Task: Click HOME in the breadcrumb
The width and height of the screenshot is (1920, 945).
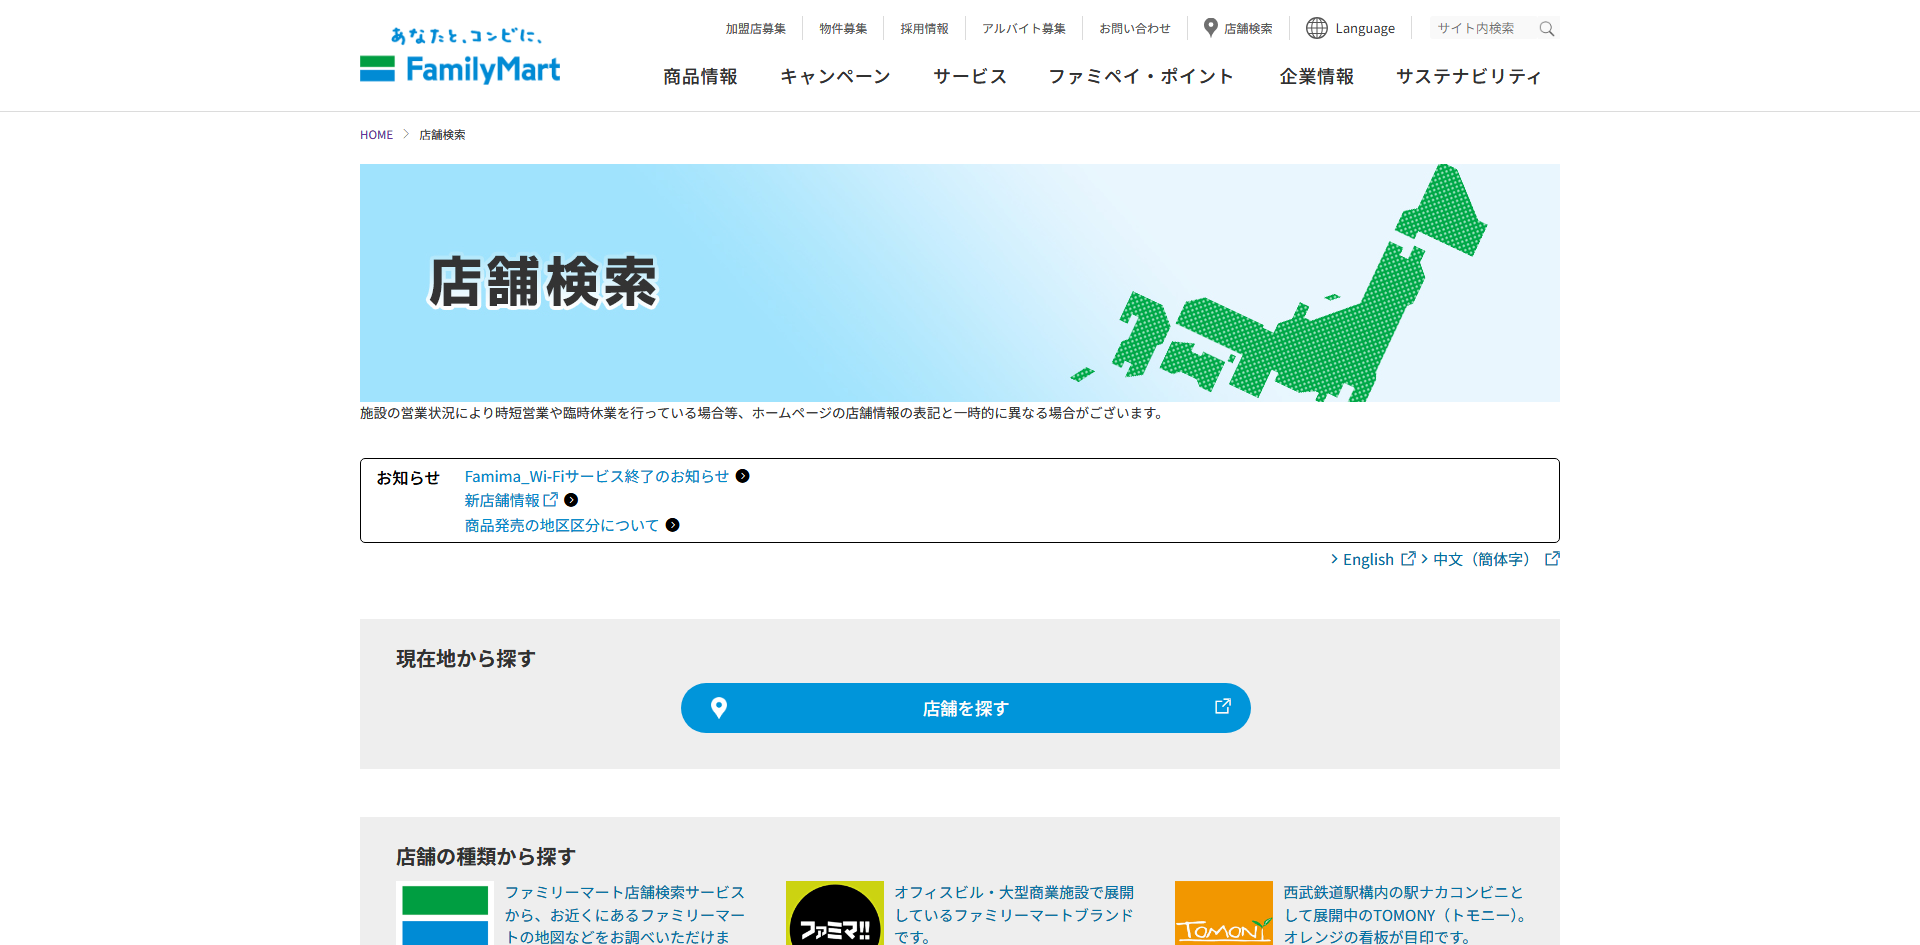Action: pos(376,135)
